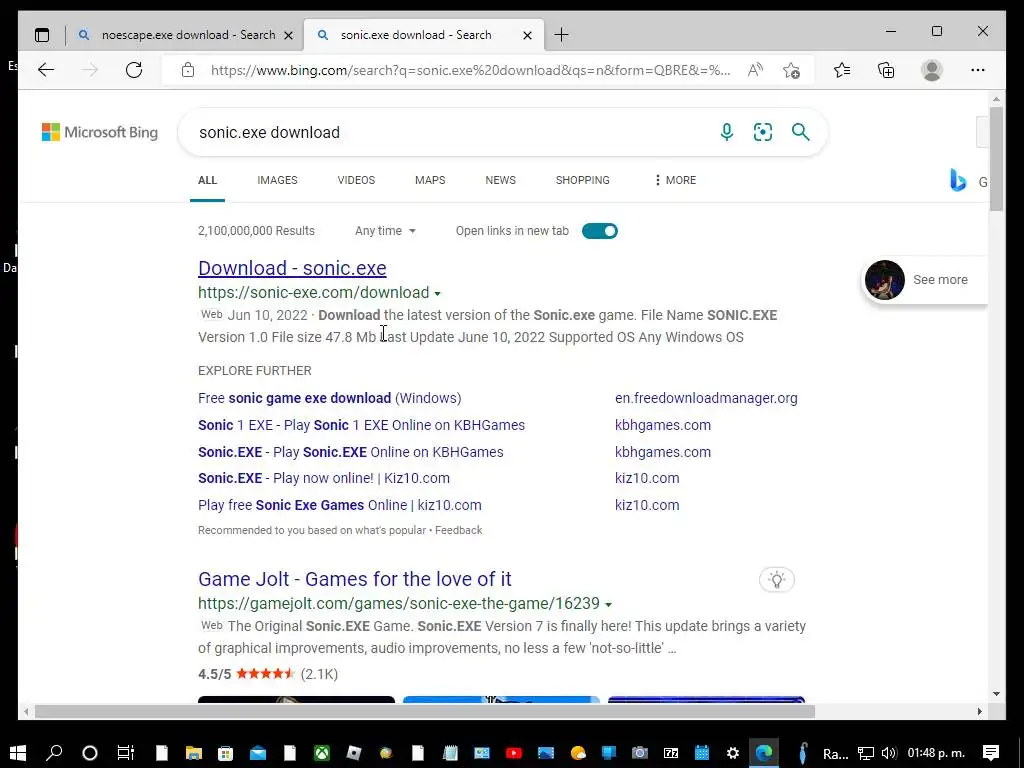This screenshot has width=1024, height=768.
Task: Open Task View on taskbar
Action: (x=125, y=753)
